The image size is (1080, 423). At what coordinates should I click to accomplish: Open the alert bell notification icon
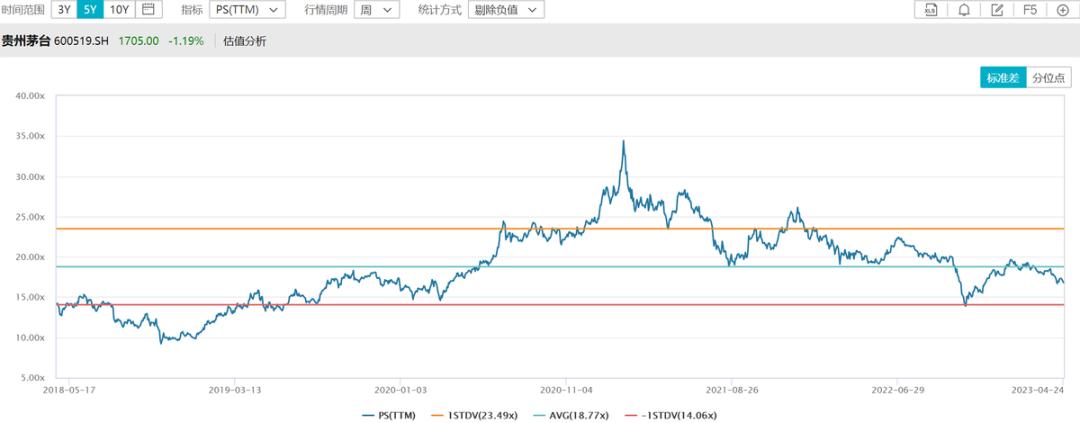(x=964, y=10)
